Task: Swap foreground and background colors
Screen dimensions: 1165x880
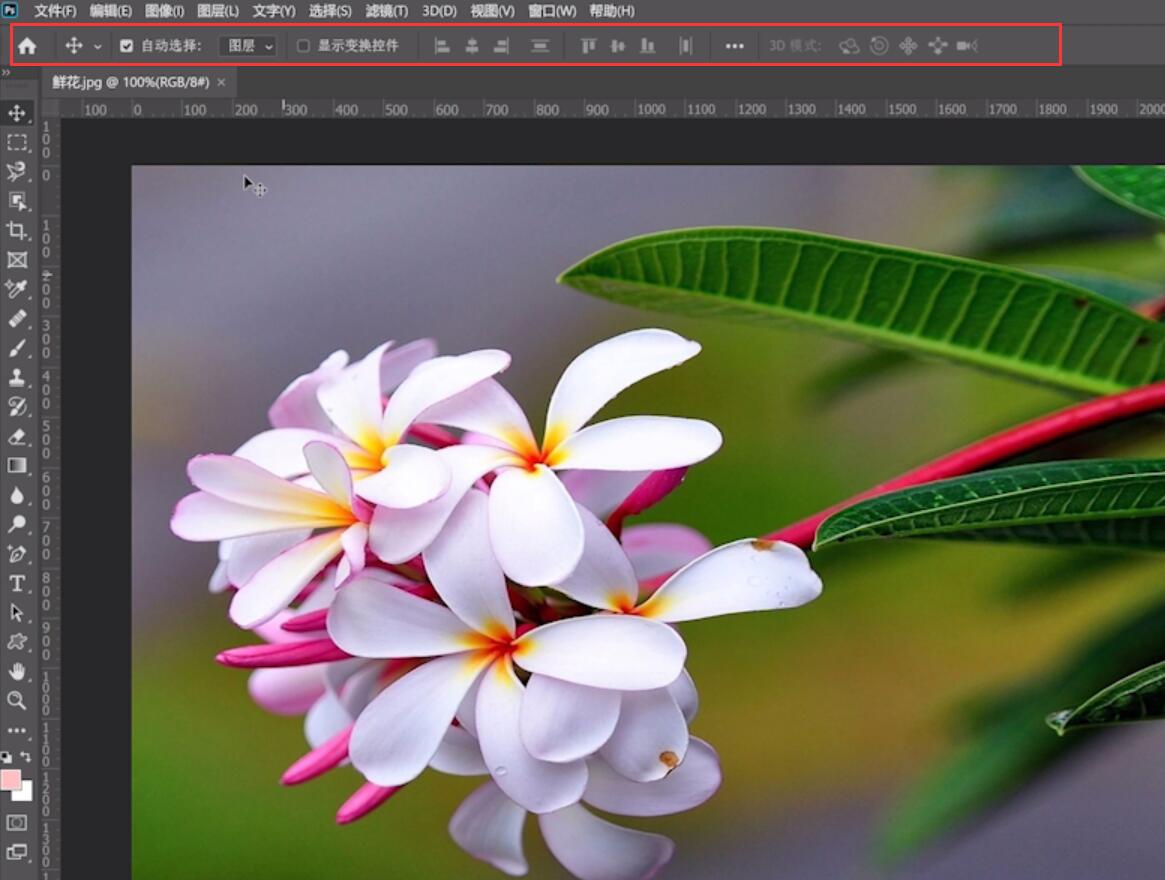Action: click(26, 757)
